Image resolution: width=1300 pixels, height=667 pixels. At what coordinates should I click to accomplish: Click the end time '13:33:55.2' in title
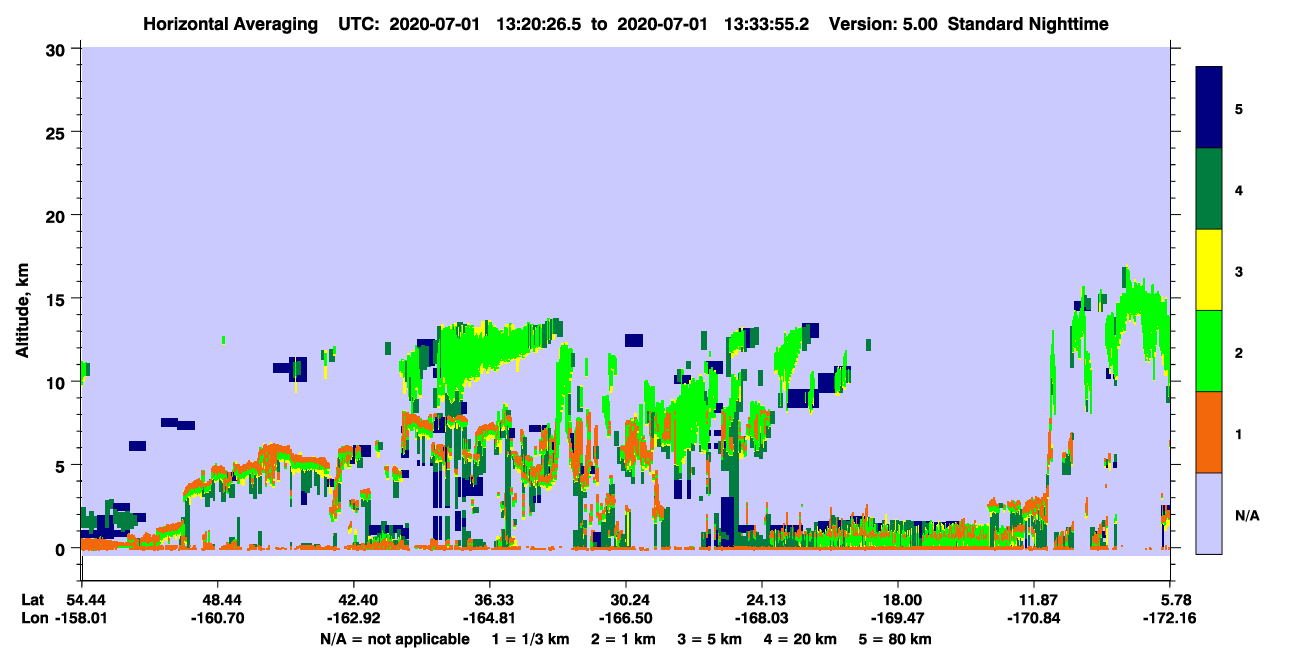768,24
